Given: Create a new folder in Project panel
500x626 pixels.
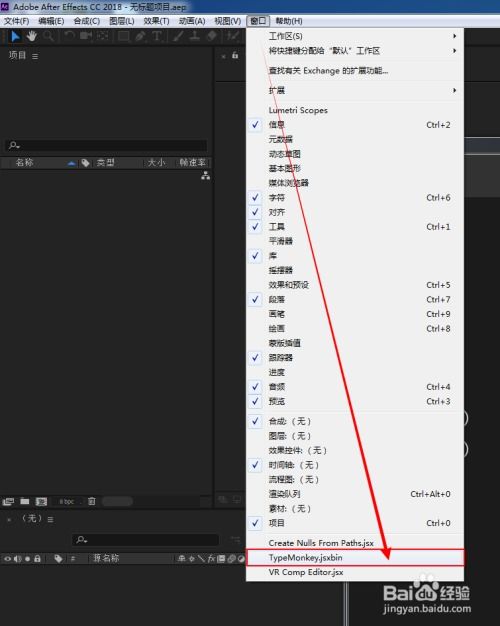Looking at the screenshot, I should pos(25,501).
